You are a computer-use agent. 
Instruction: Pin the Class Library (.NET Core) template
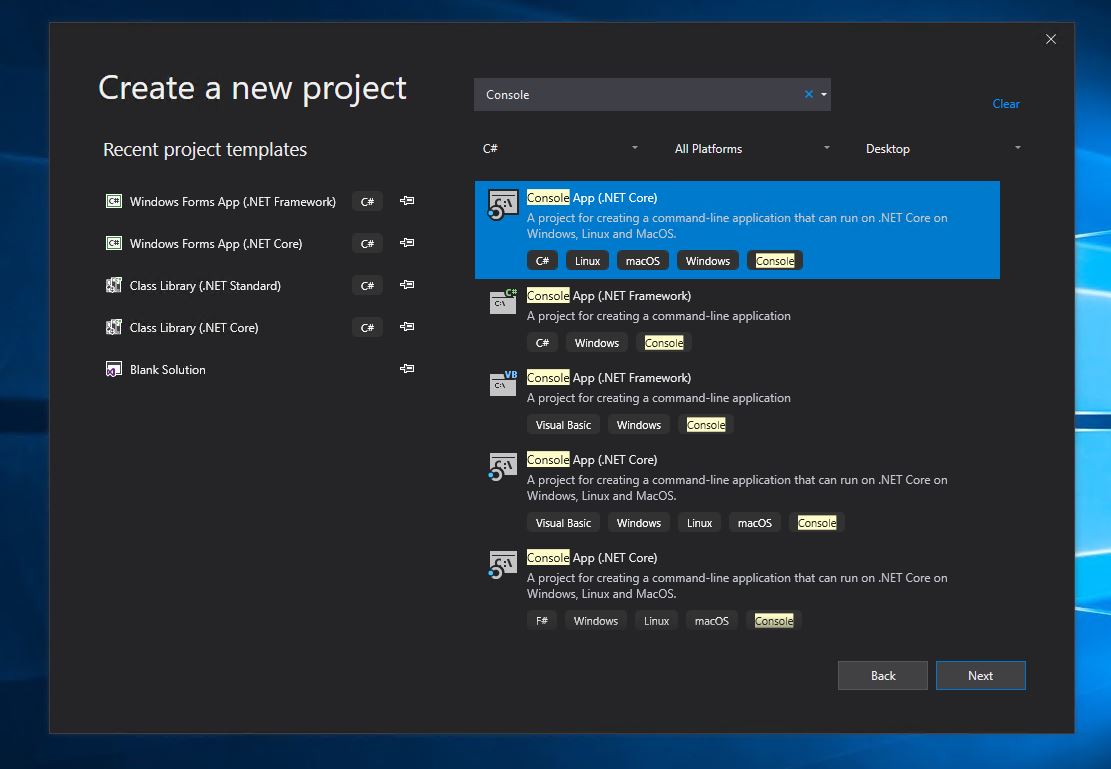[407, 327]
